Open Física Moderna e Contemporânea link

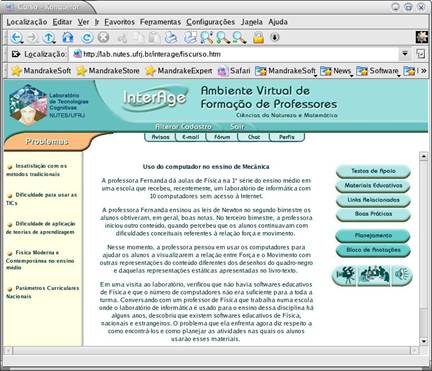point(40,260)
